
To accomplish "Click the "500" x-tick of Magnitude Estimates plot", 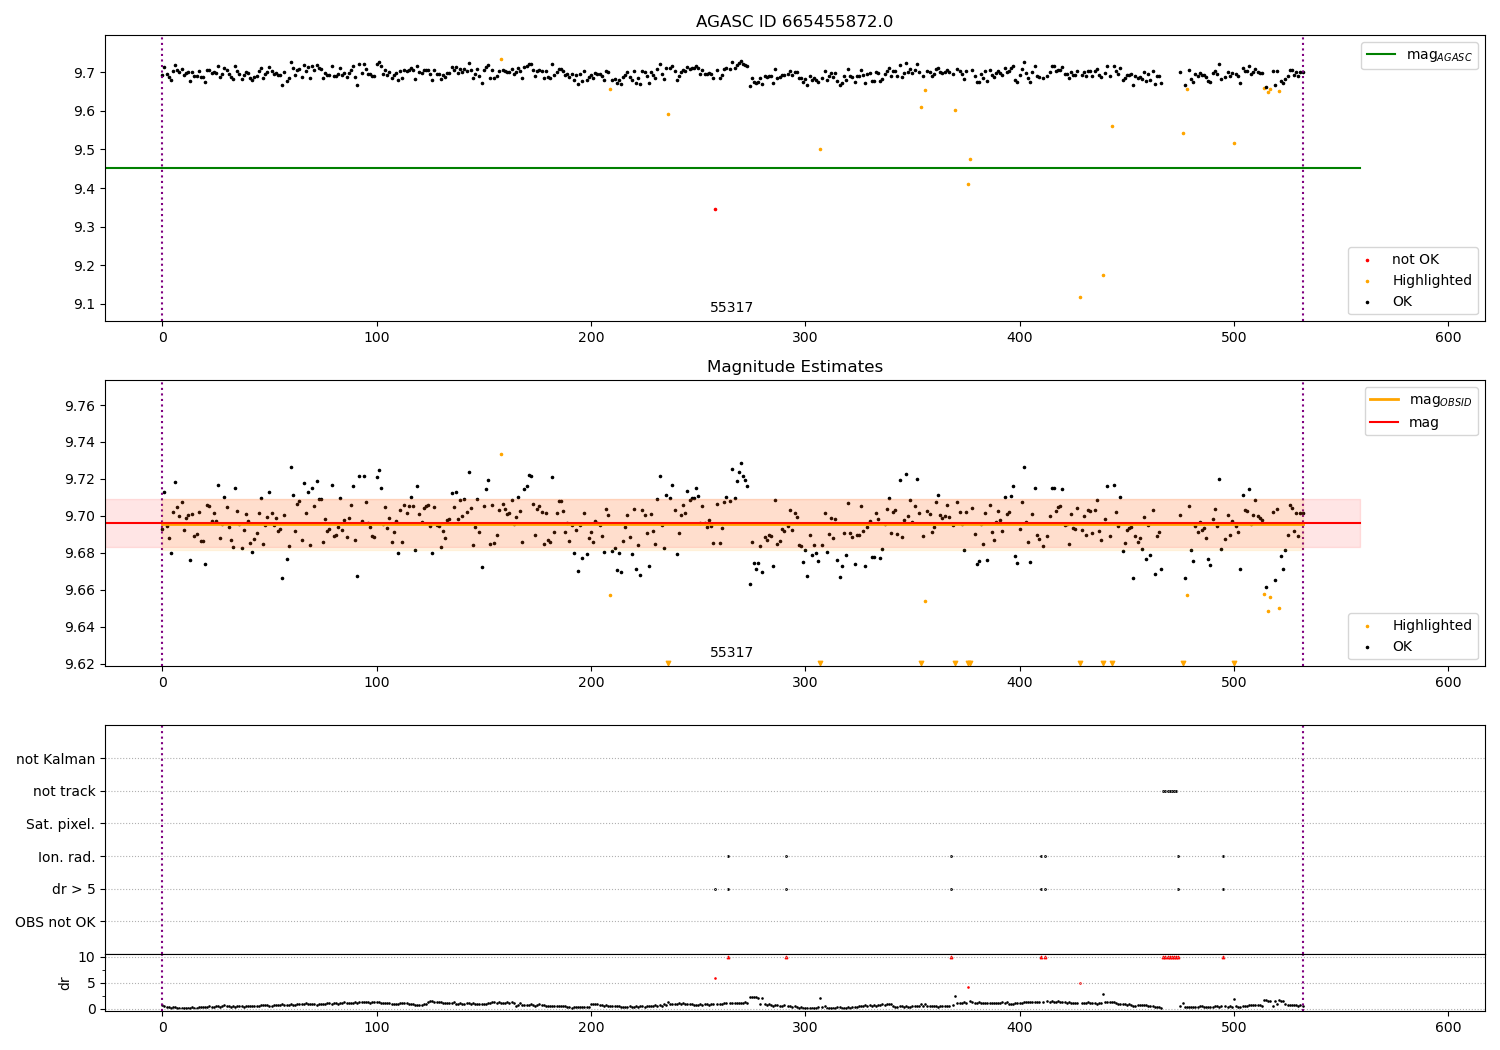I will point(1234,683).
